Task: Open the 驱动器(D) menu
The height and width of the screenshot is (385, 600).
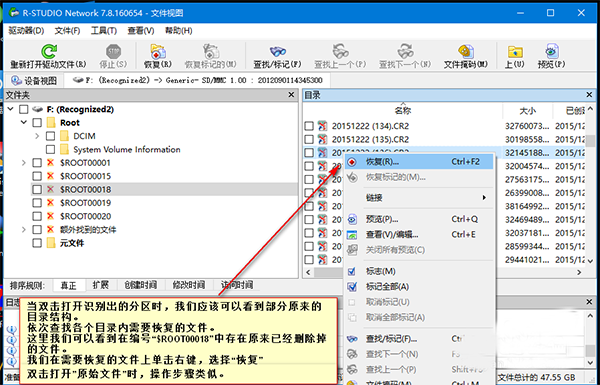Action: tap(26, 31)
